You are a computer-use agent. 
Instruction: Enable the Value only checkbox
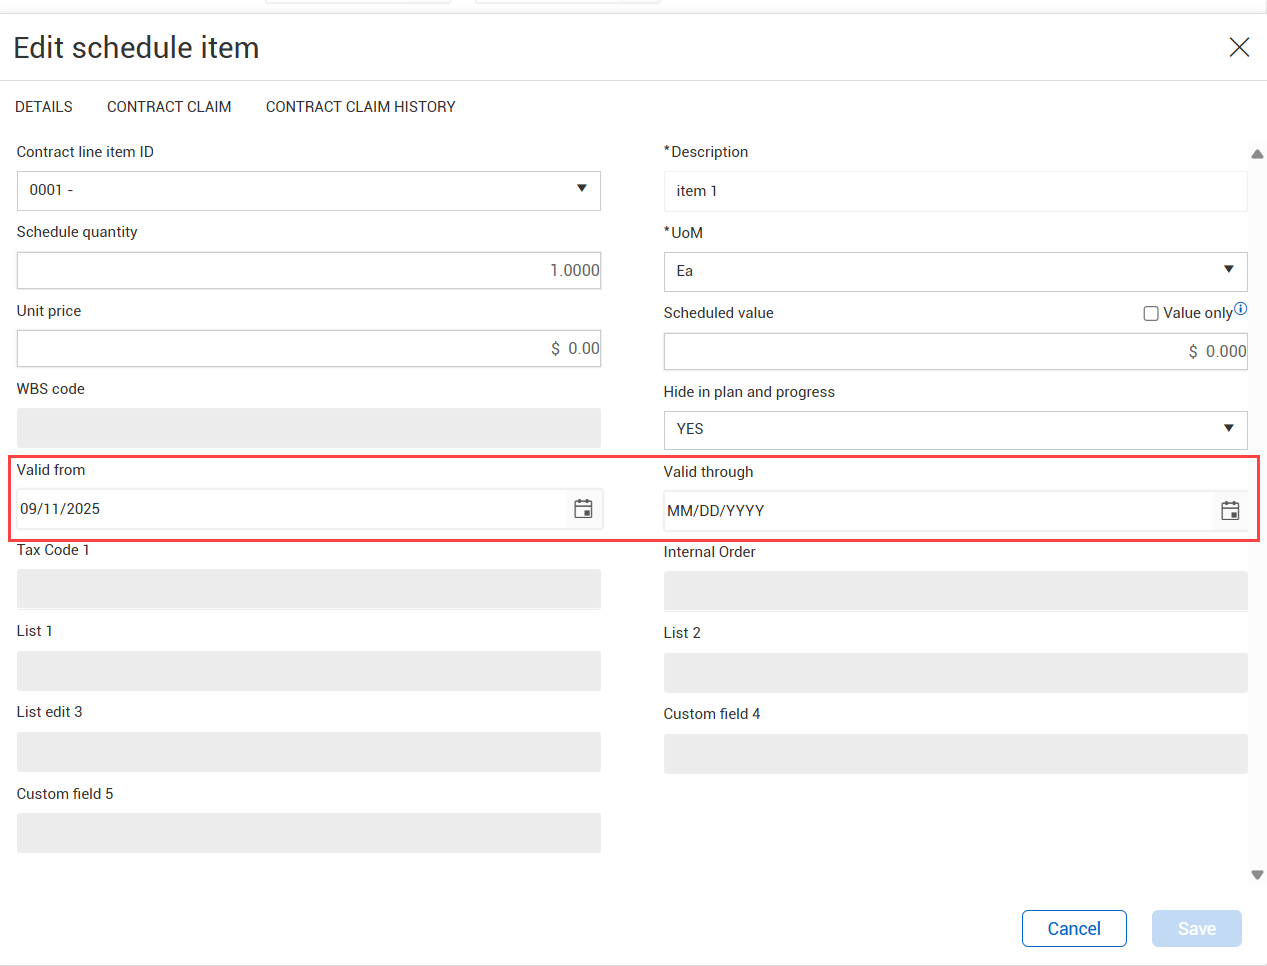pyautogui.click(x=1151, y=314)
